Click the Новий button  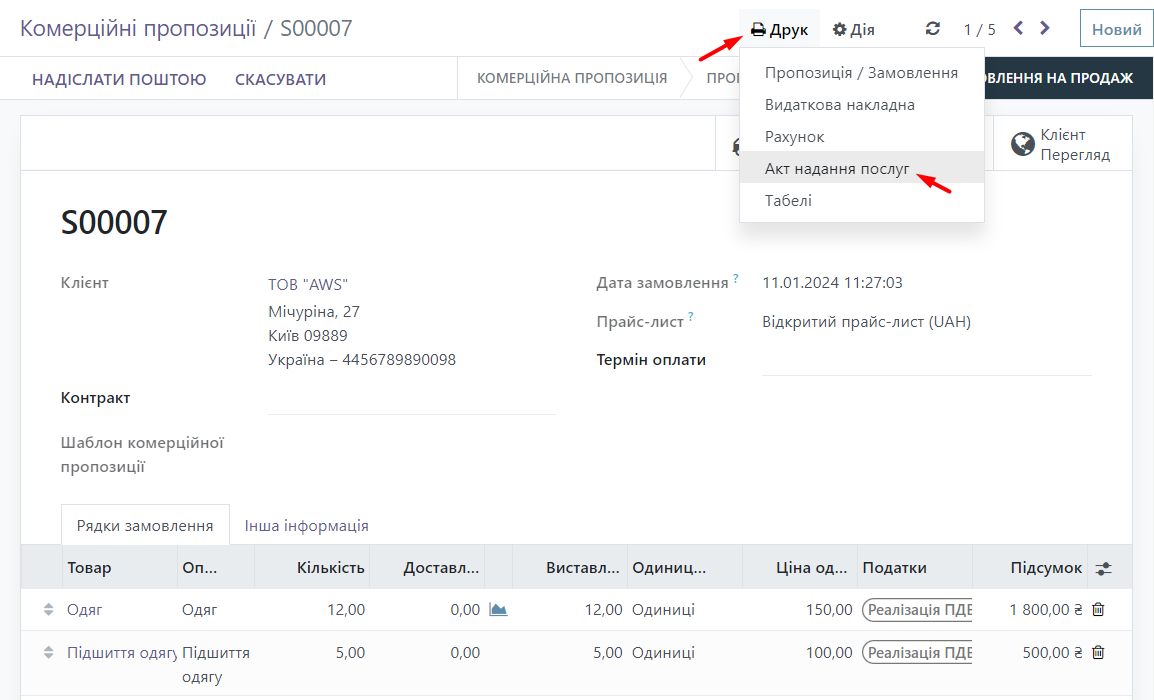pyautogui.click(x=1116, y=29)
